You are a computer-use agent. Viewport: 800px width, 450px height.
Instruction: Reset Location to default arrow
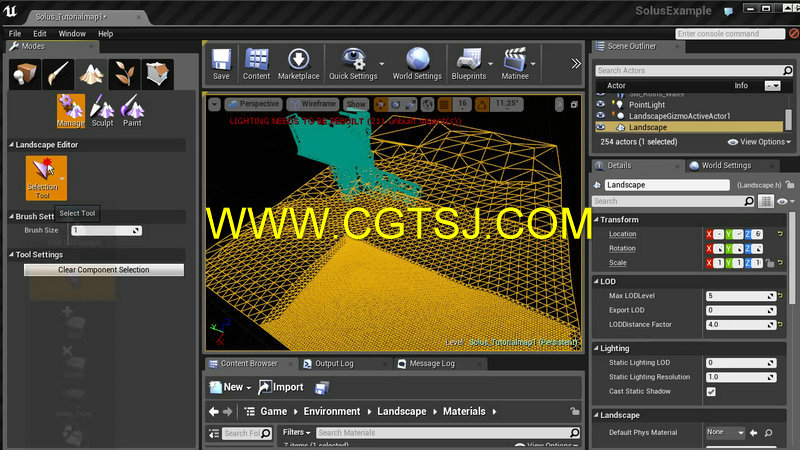[x=780, y=234]
